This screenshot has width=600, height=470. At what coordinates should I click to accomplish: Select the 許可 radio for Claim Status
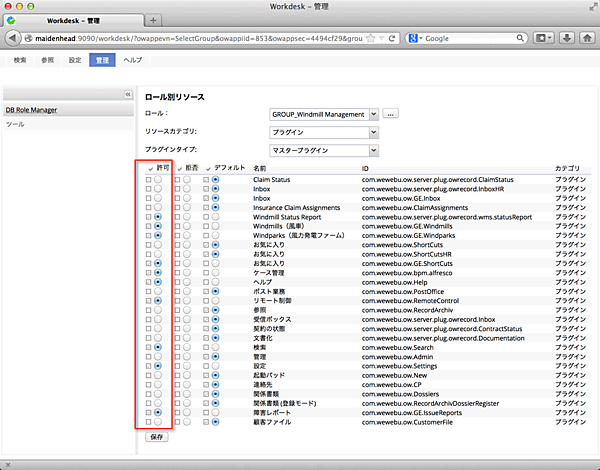point(159,180)
